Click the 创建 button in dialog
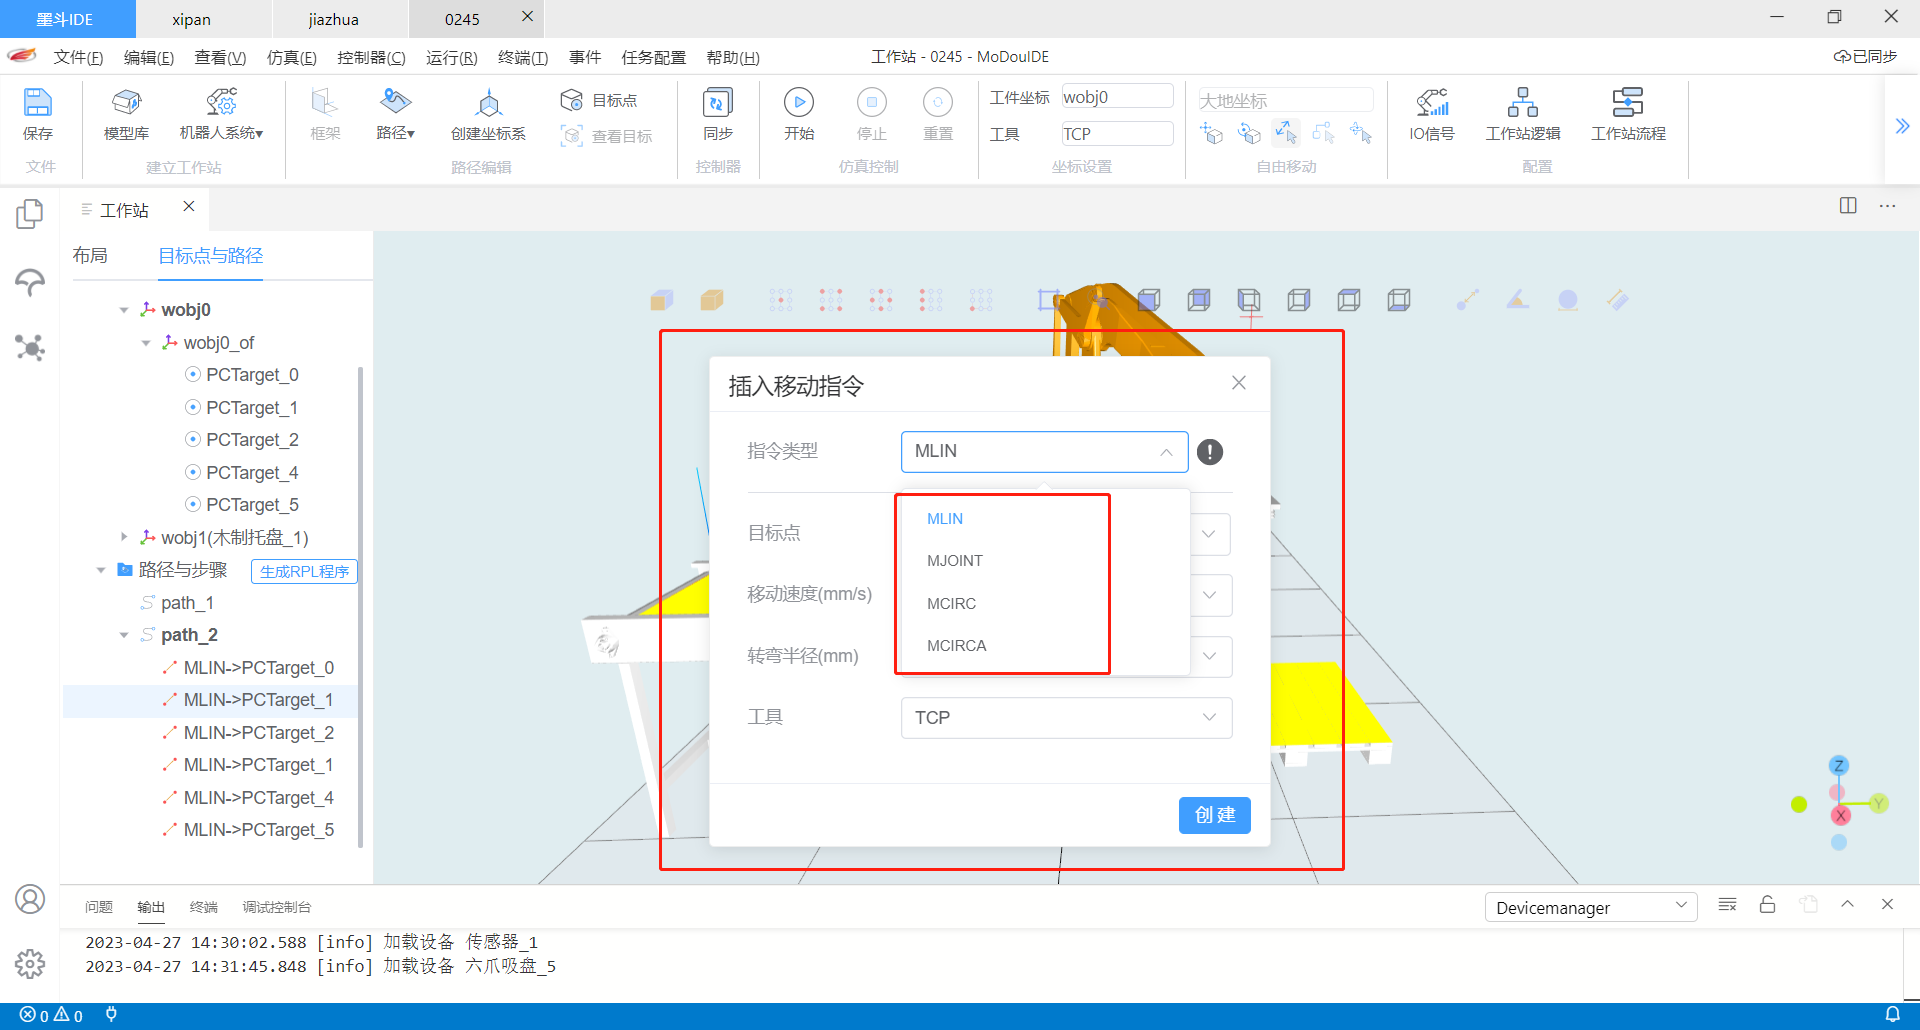The image size is (1920, 1030). tap(1214, 815)
